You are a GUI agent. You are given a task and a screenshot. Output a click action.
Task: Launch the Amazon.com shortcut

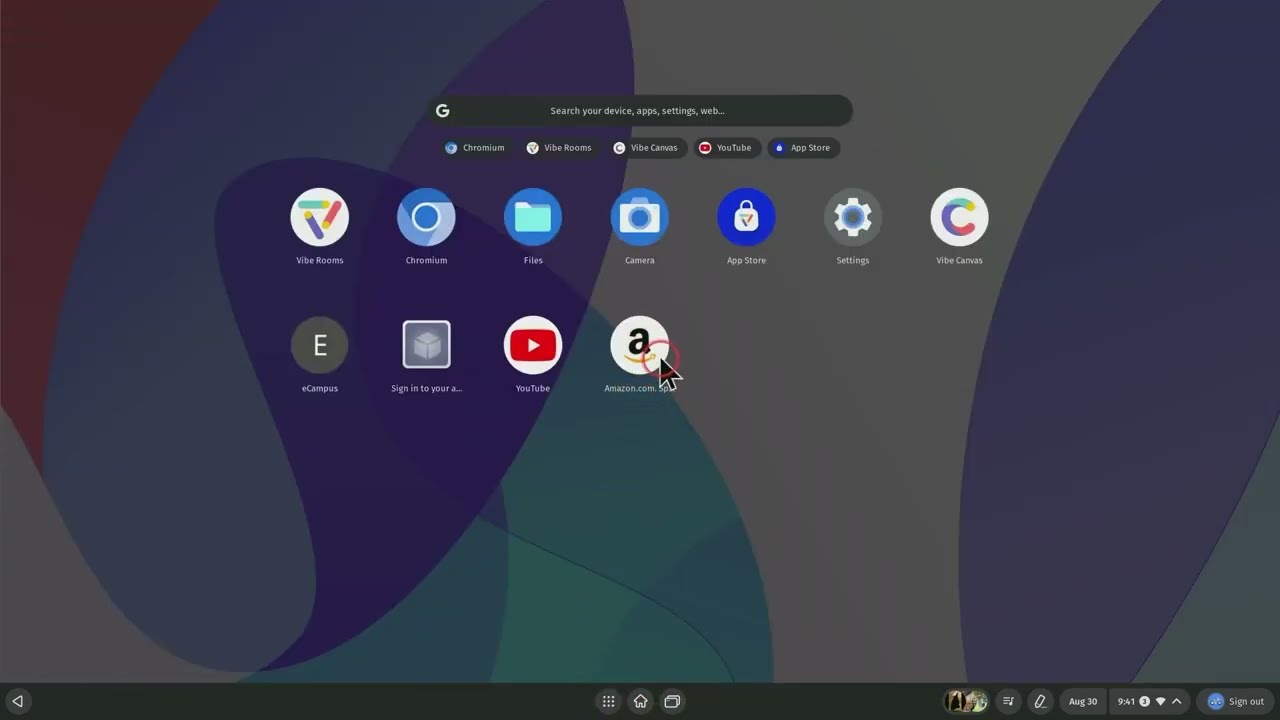click(638, 346)
